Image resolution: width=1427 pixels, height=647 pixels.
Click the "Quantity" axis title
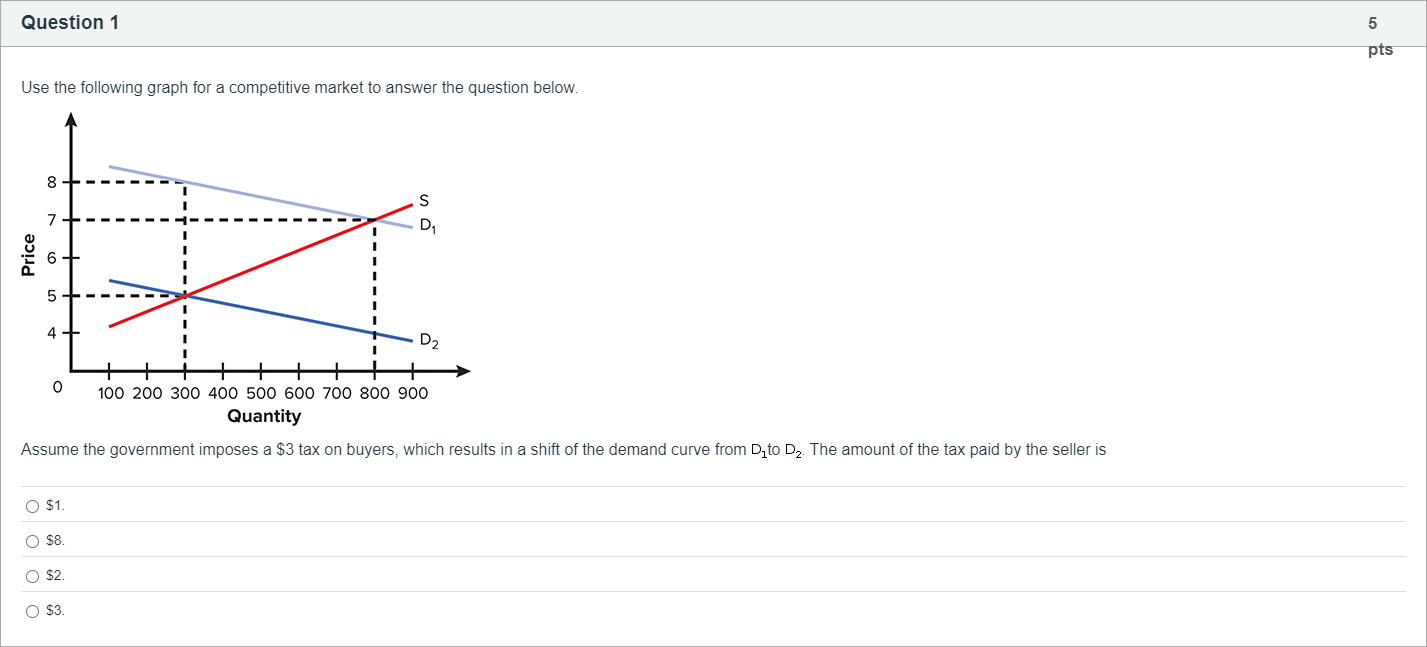264,416
